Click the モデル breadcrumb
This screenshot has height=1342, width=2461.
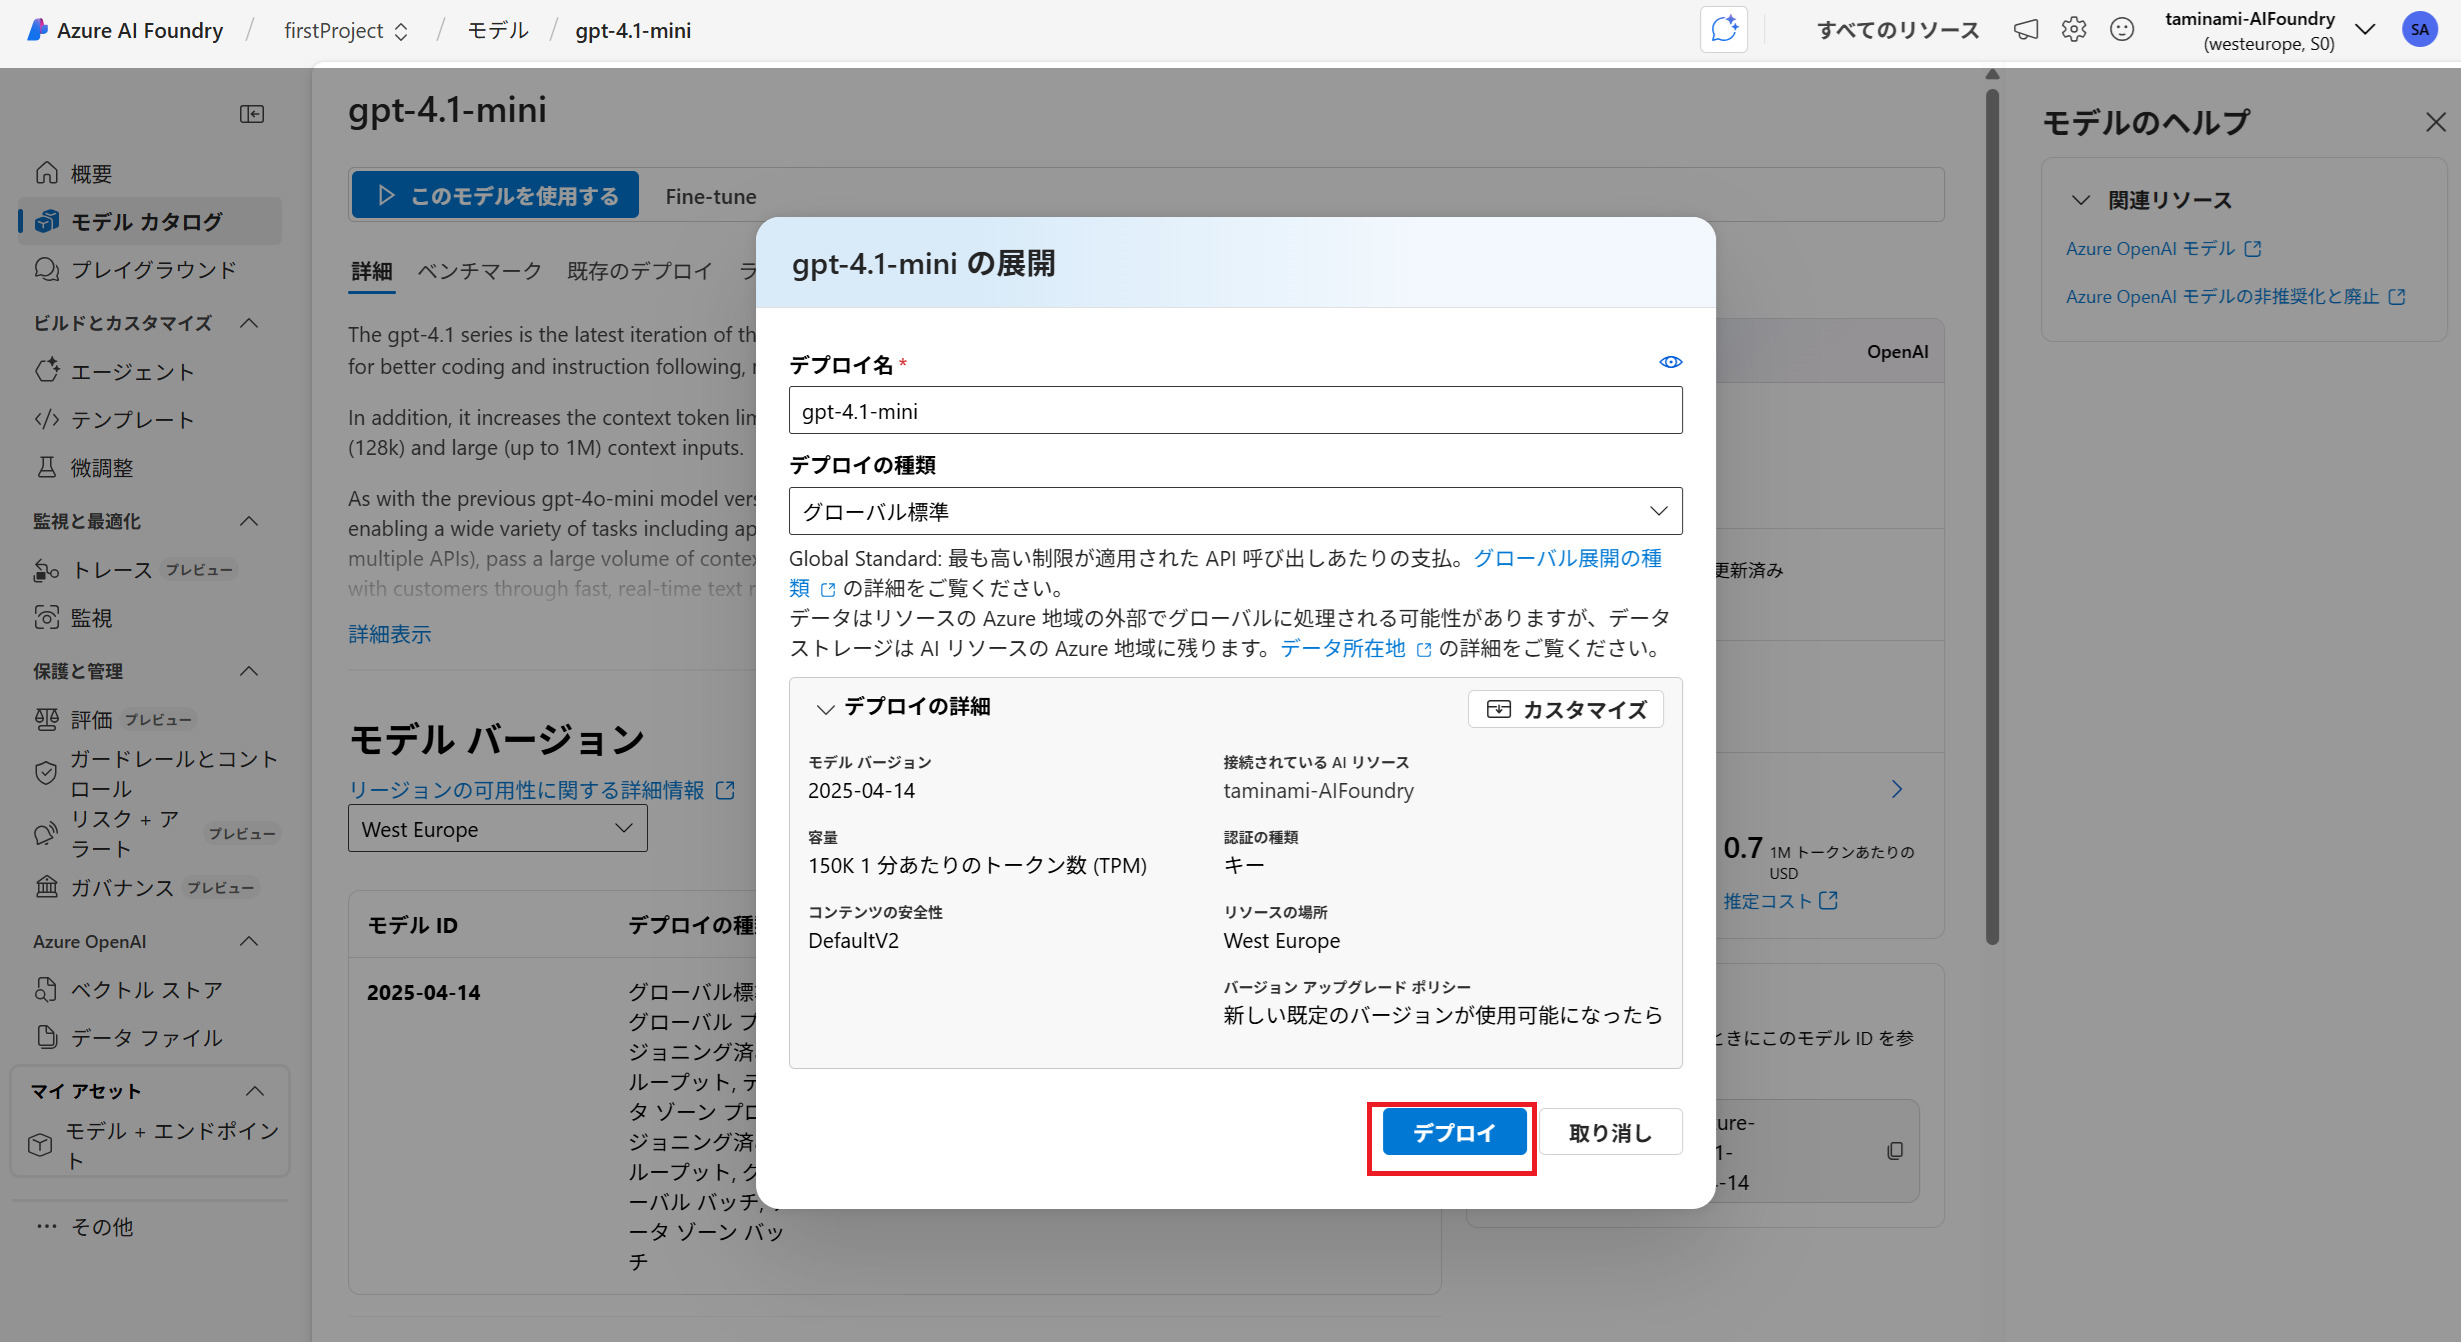[498, 31]
